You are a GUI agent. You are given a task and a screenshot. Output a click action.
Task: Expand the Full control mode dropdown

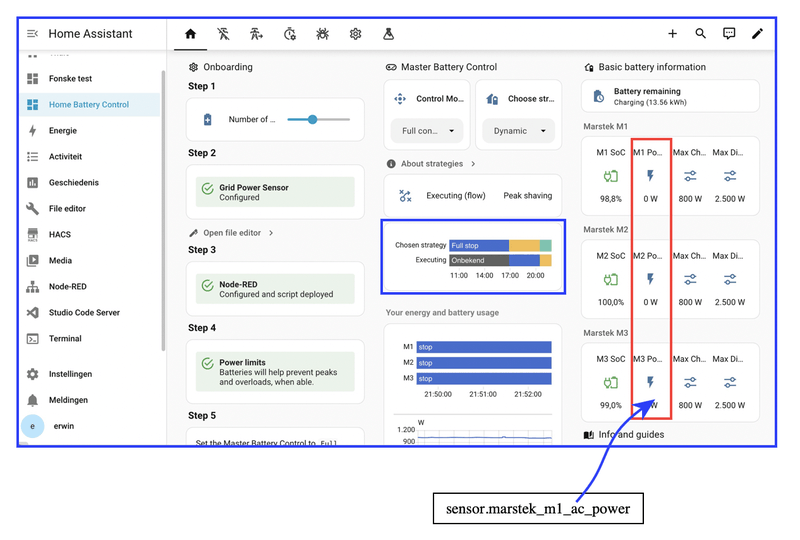point(427,131)
